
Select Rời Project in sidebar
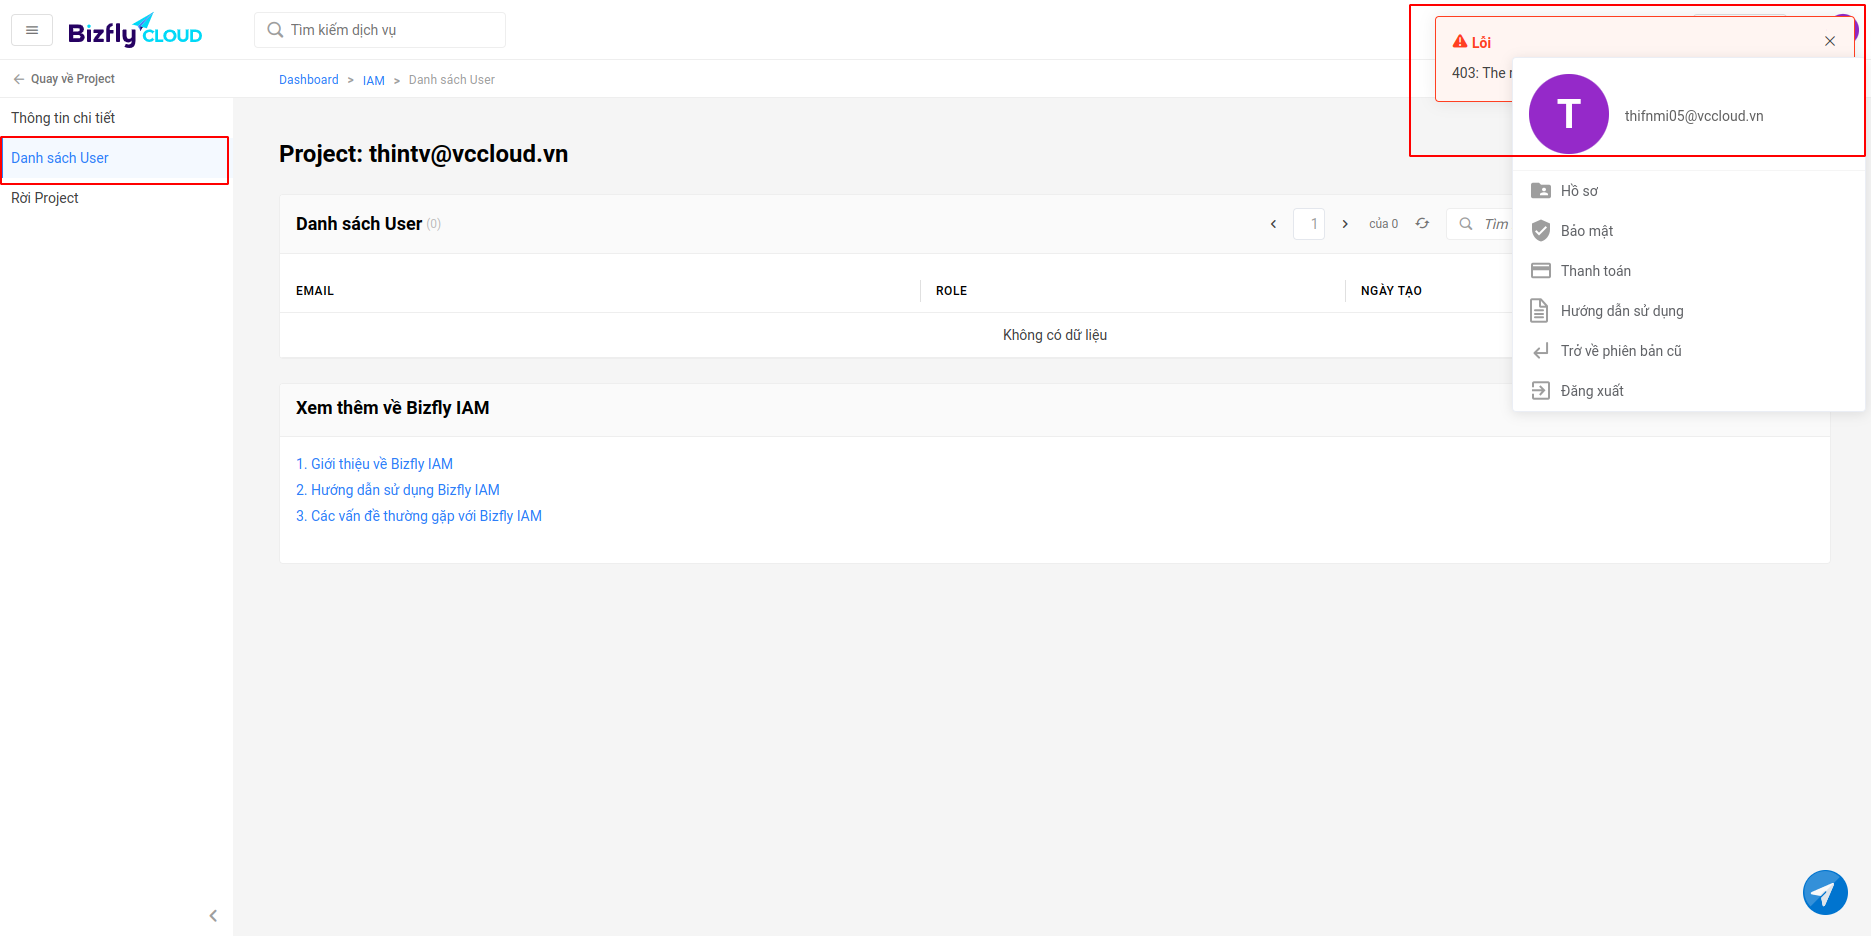(45, 198)
